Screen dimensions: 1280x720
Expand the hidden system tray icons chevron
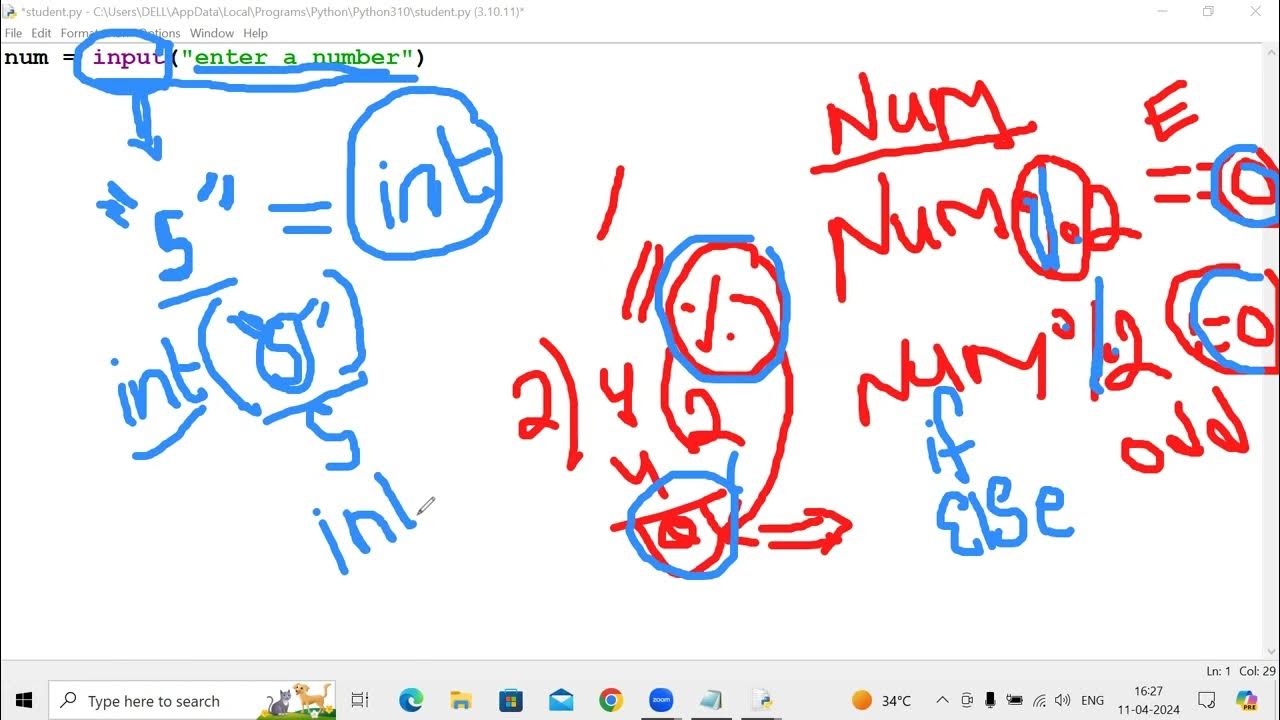[942, 700]
